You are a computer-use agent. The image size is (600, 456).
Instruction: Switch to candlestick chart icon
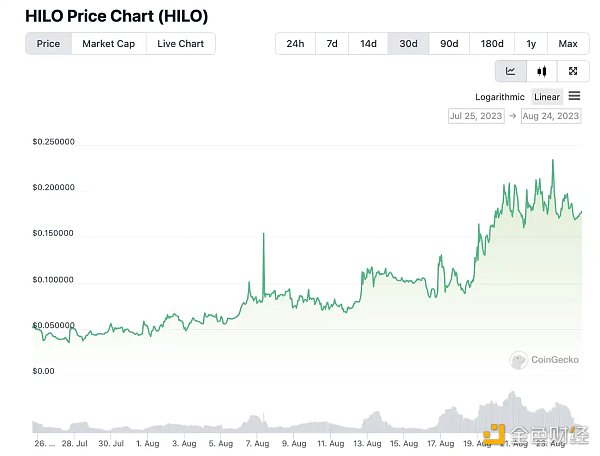coord(542,71)
